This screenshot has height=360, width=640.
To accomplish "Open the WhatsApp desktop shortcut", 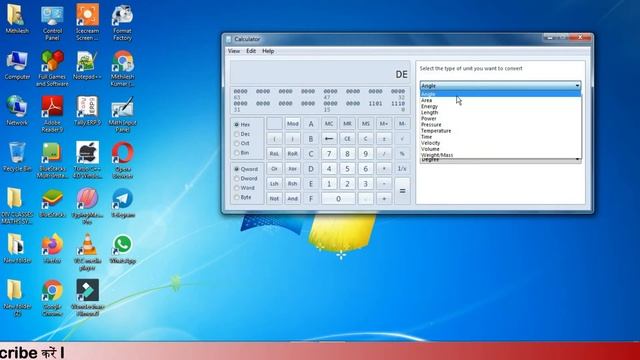I will tap(122, 249).
